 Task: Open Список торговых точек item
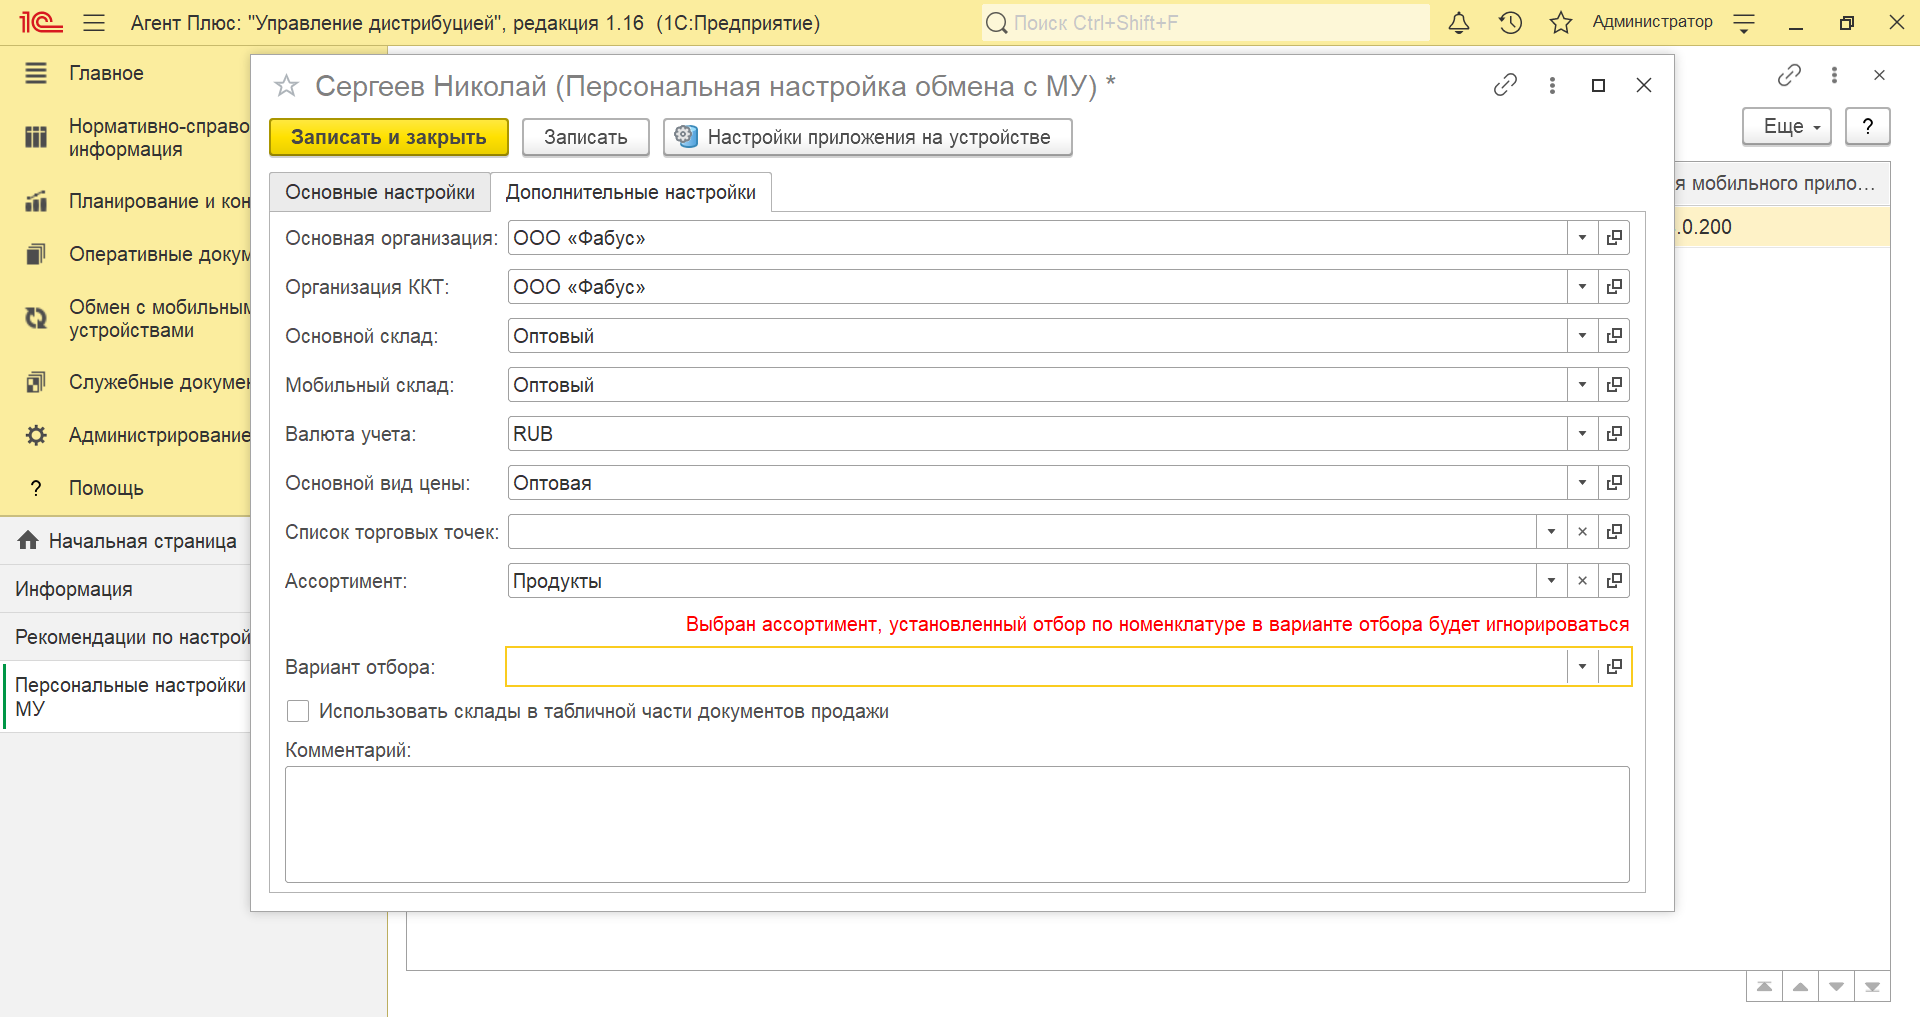pos(1614,532)
